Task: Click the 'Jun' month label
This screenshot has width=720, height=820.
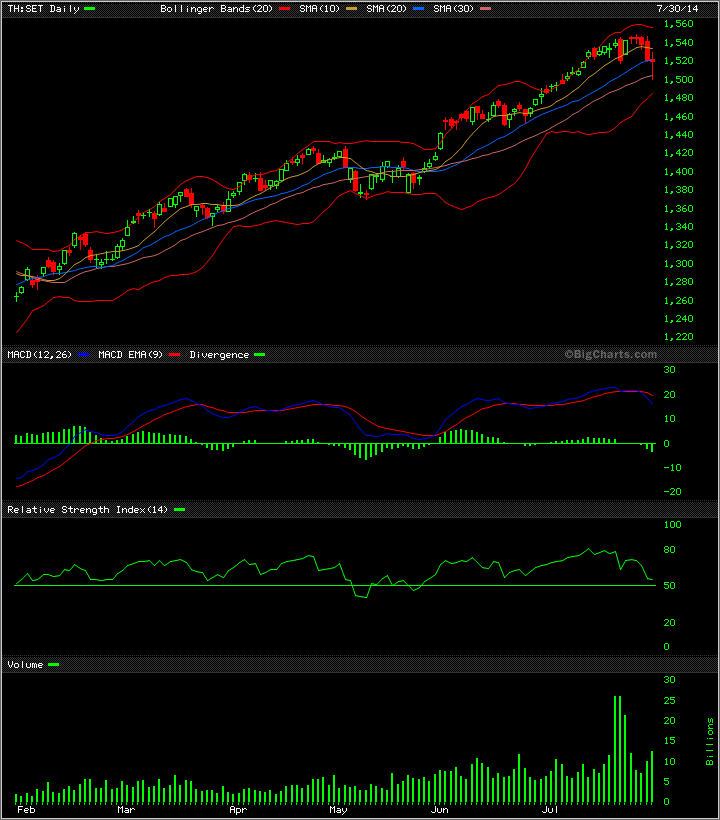Action: tap(440, 810)
